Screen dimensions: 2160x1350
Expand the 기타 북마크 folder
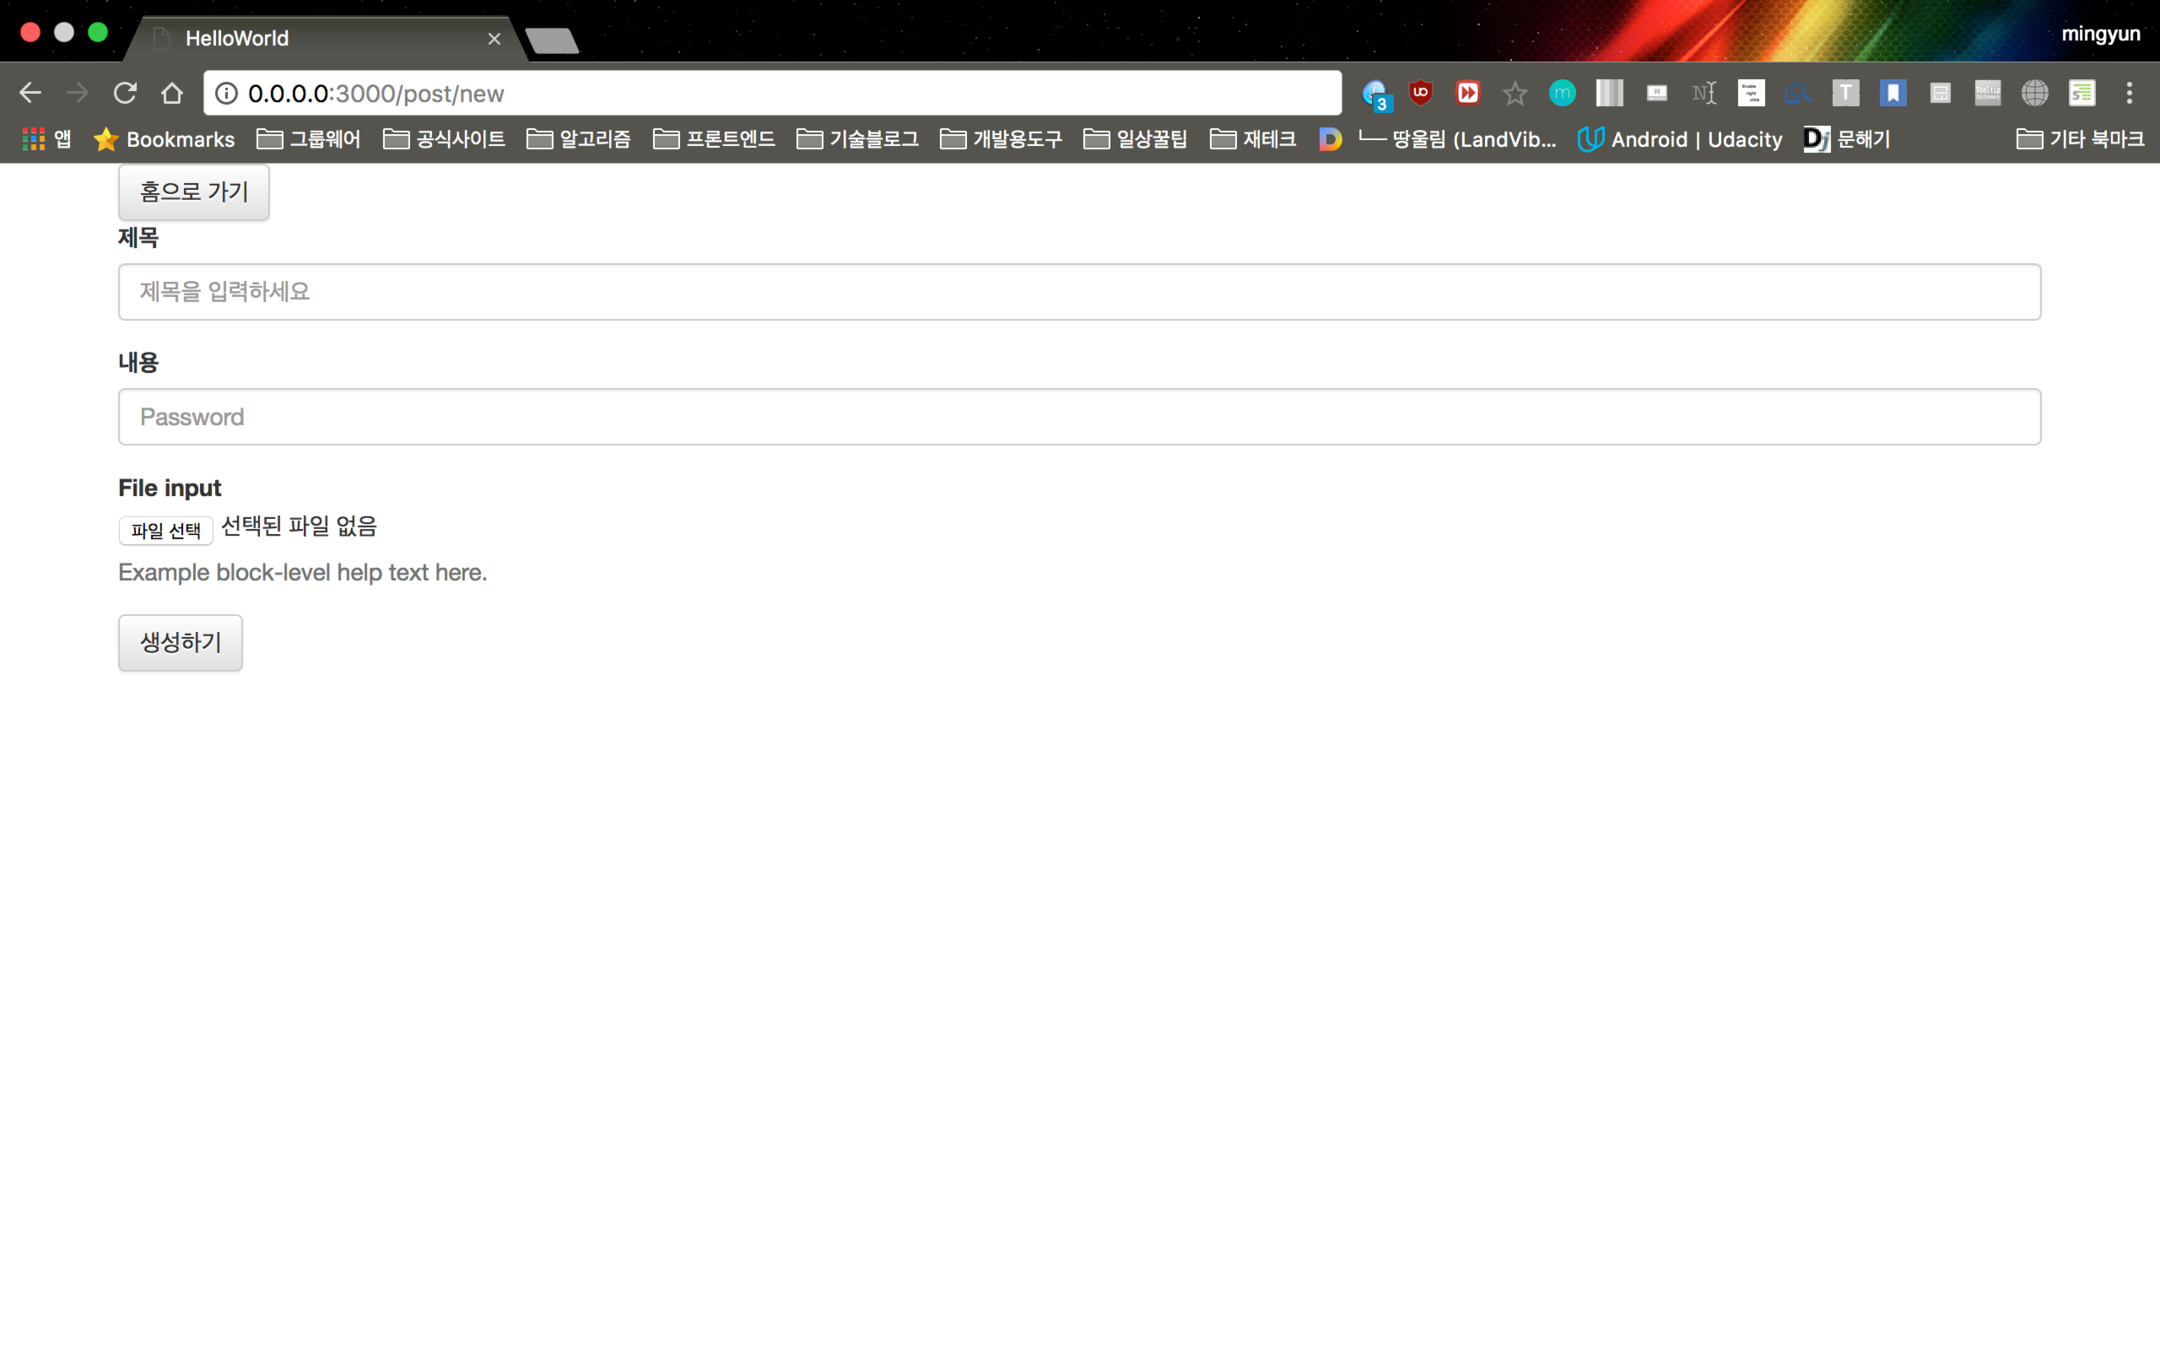click(2080, 139)
